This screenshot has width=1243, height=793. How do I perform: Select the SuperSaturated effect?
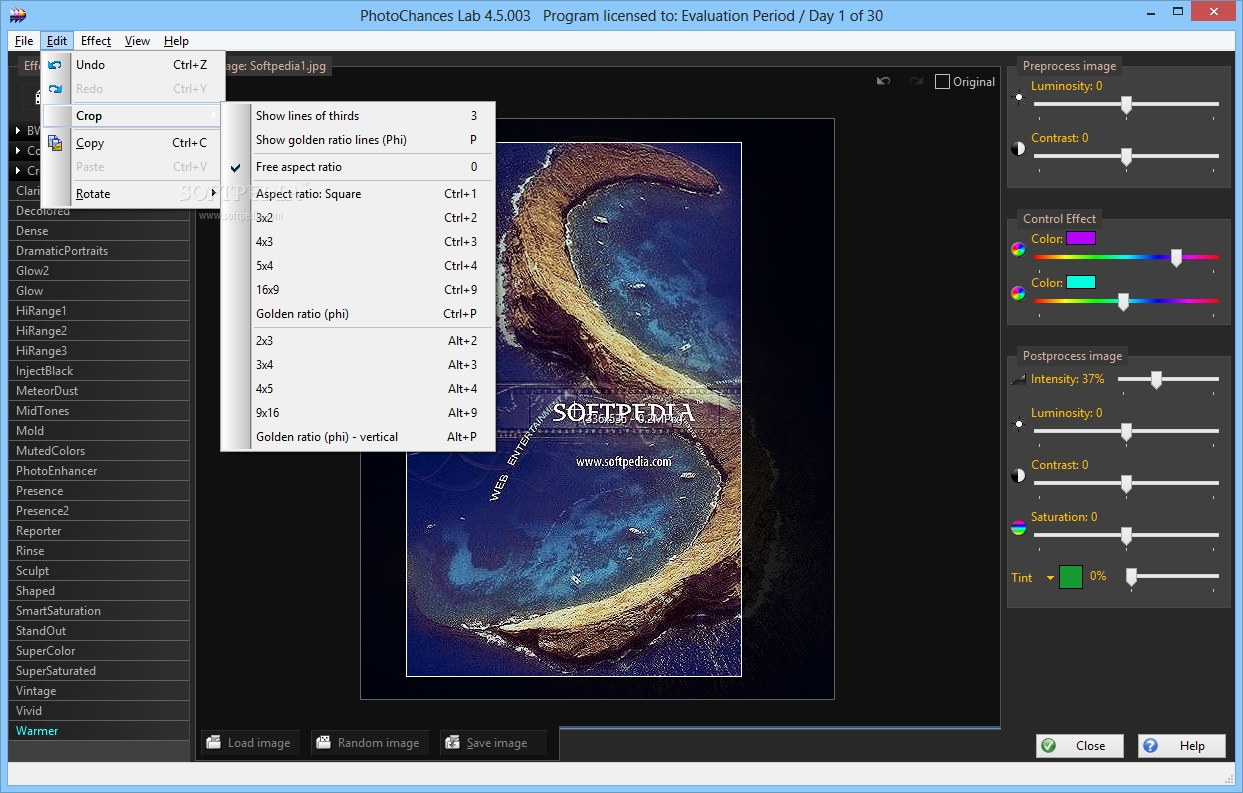point(99,671)
